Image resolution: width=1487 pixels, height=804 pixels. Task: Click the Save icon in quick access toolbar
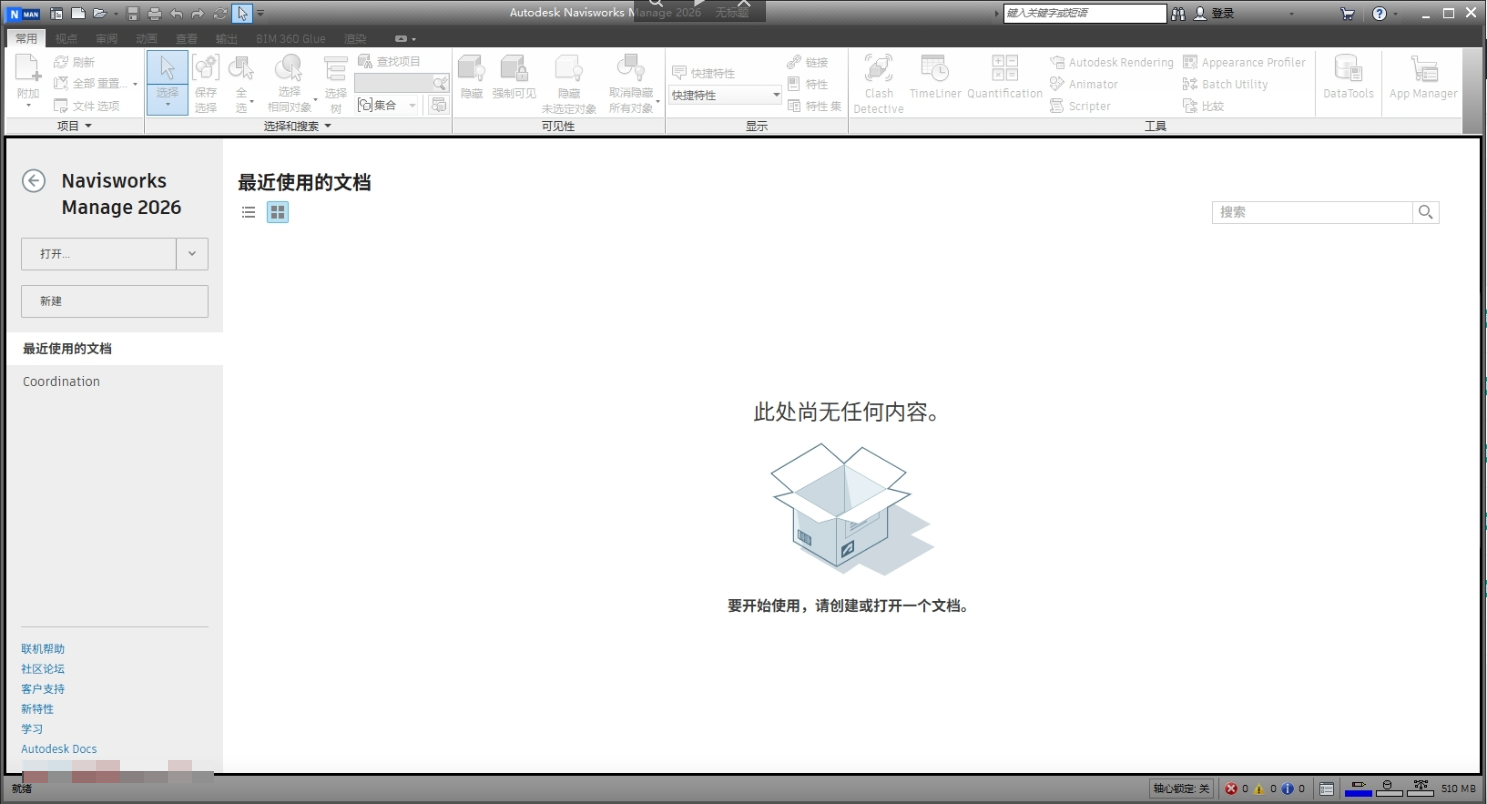[133, 13]
